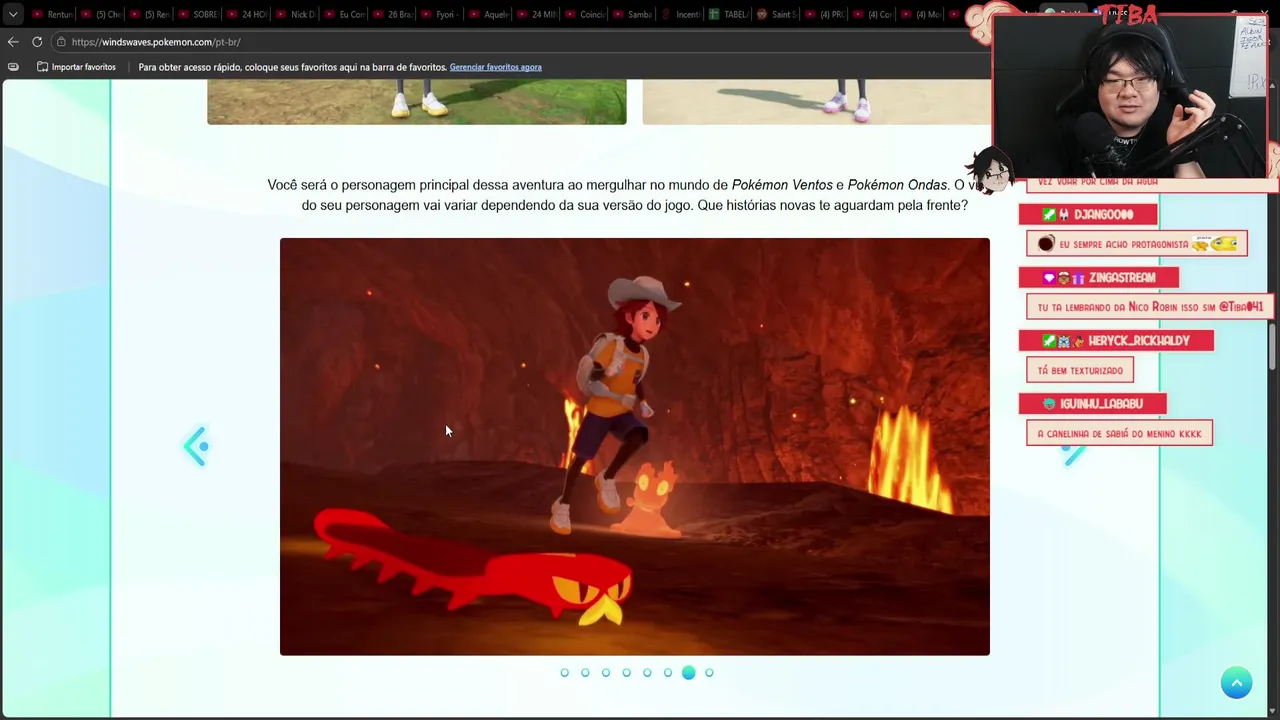Viewport: 1280px width, 720px height.
Task: Select the active seventh carousel dot
Action: coord(689,673)
